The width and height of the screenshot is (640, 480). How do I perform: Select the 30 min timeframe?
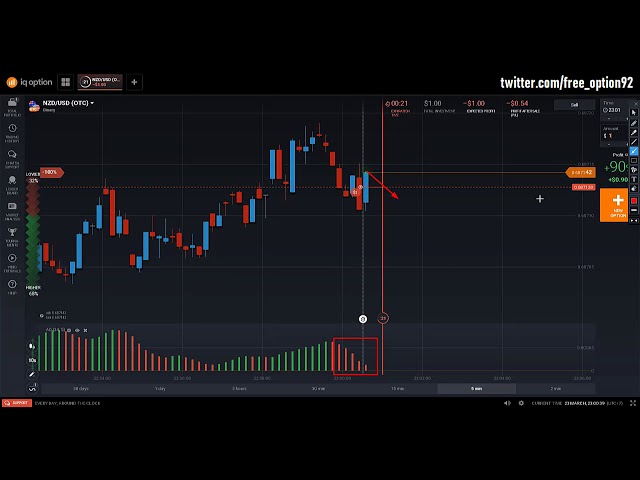pyautogui.click(x=318, y=388)
